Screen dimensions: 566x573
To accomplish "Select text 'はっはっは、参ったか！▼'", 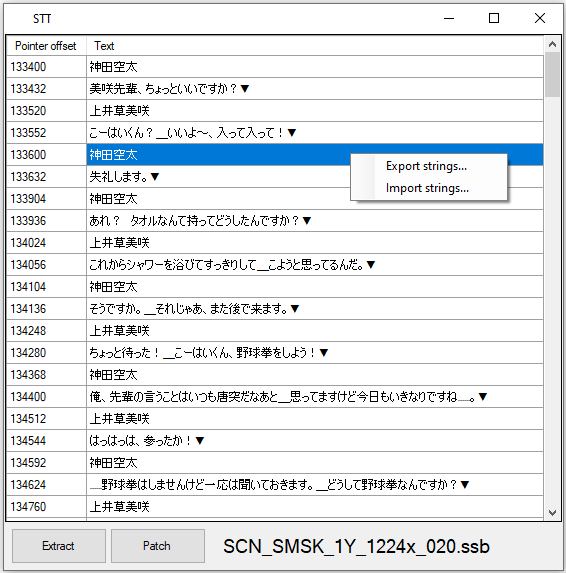I will (147, 441).
